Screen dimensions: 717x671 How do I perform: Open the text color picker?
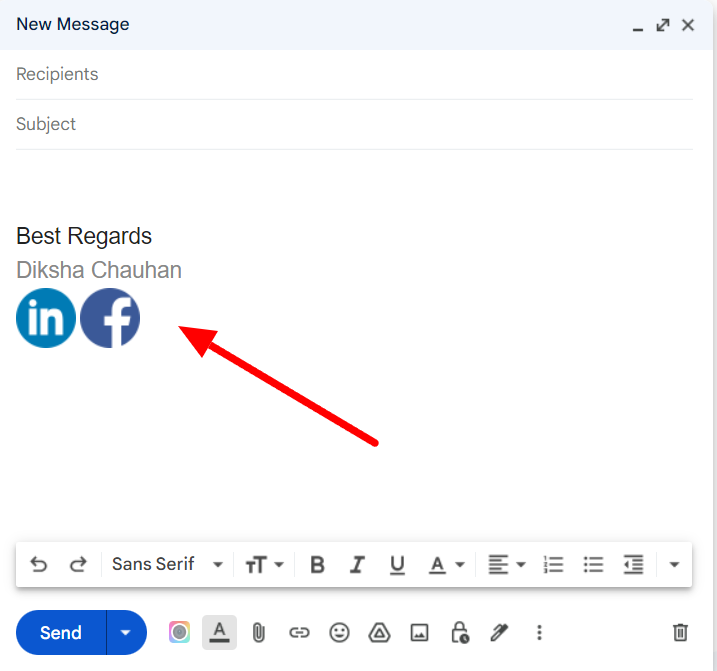click(446, 564)
